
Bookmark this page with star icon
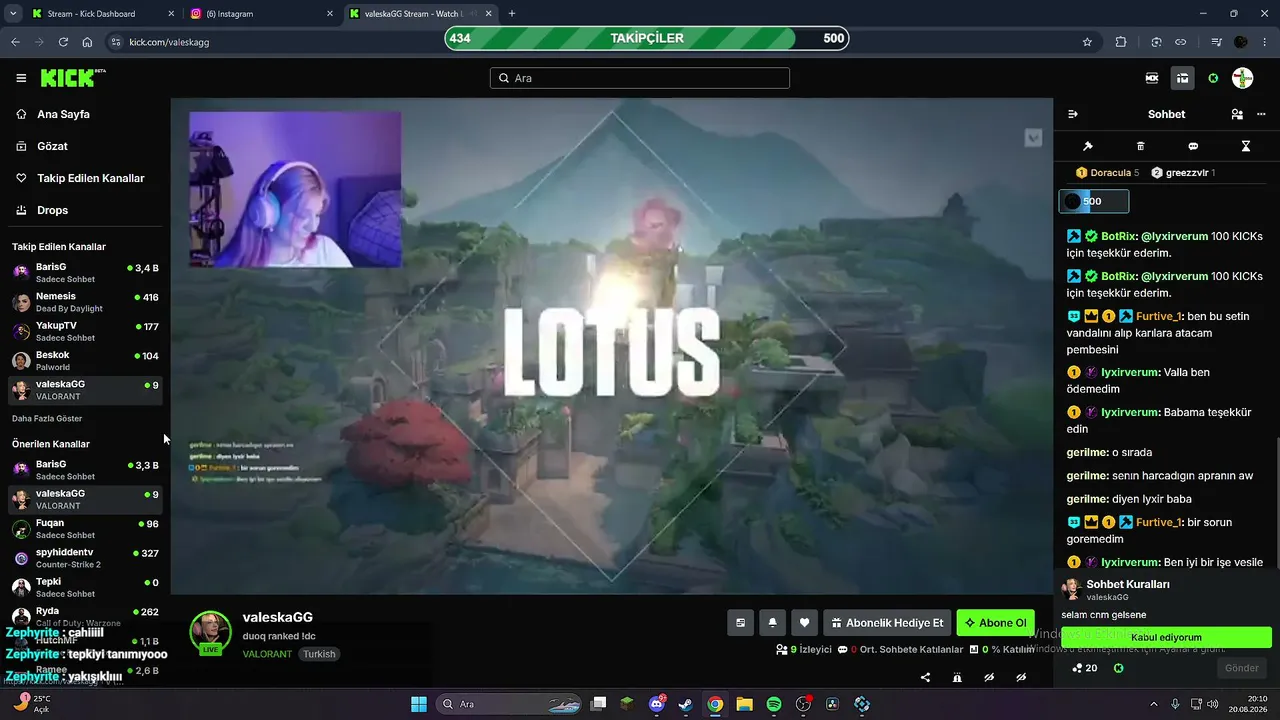(x=1087, y=42)
